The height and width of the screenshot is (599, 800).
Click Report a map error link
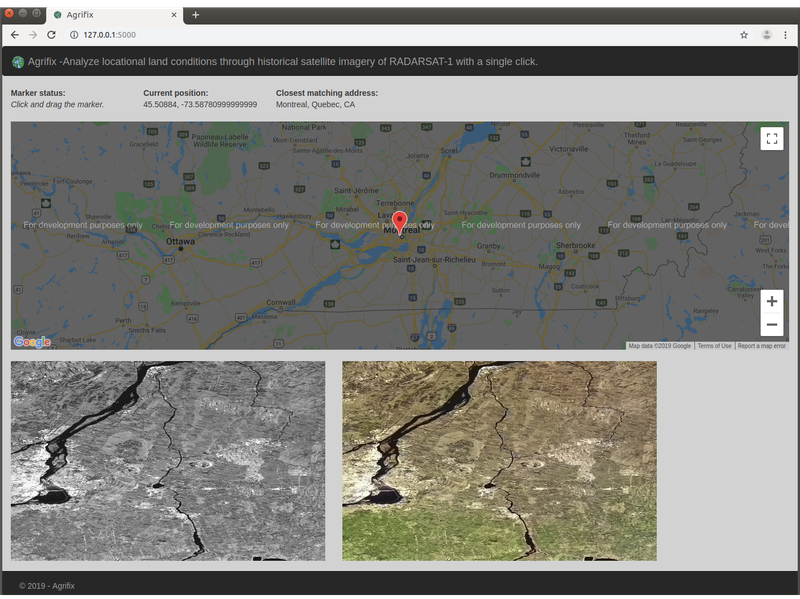pyautogui.click(x=762, y=346)
